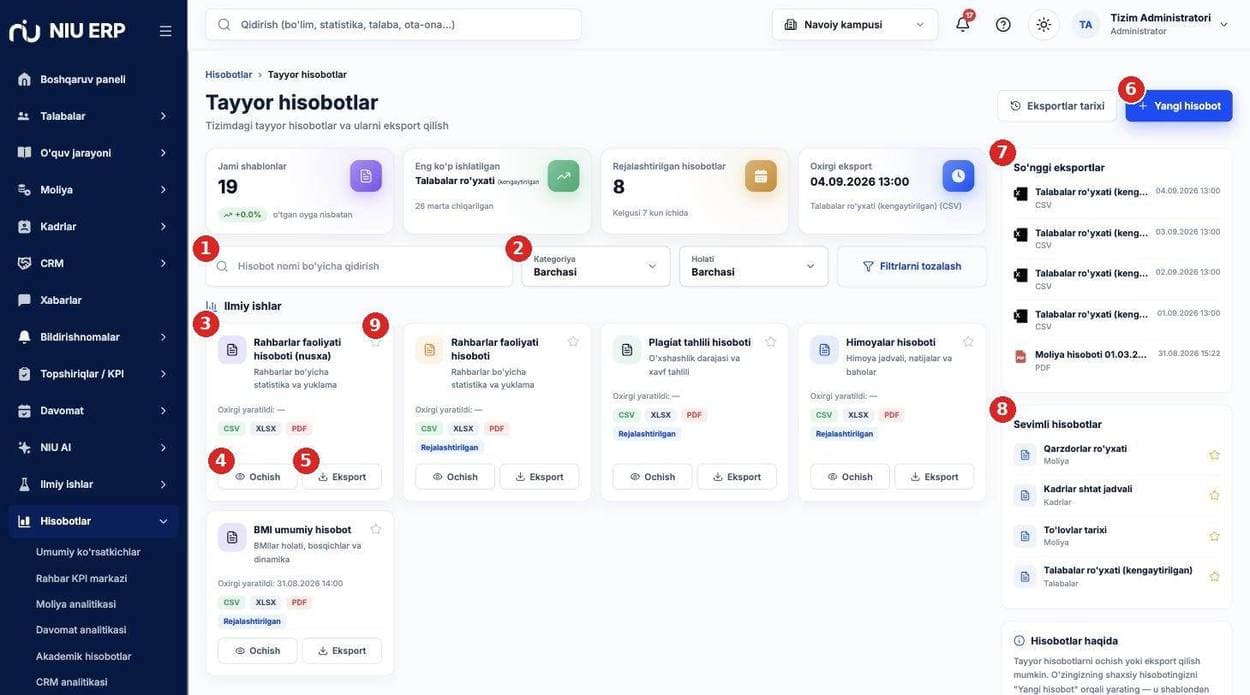The height and width of the screenshot is (695, 1250).
Task: Open Xabarlar via its chat bubble icon
Action: tap(24, 300)
